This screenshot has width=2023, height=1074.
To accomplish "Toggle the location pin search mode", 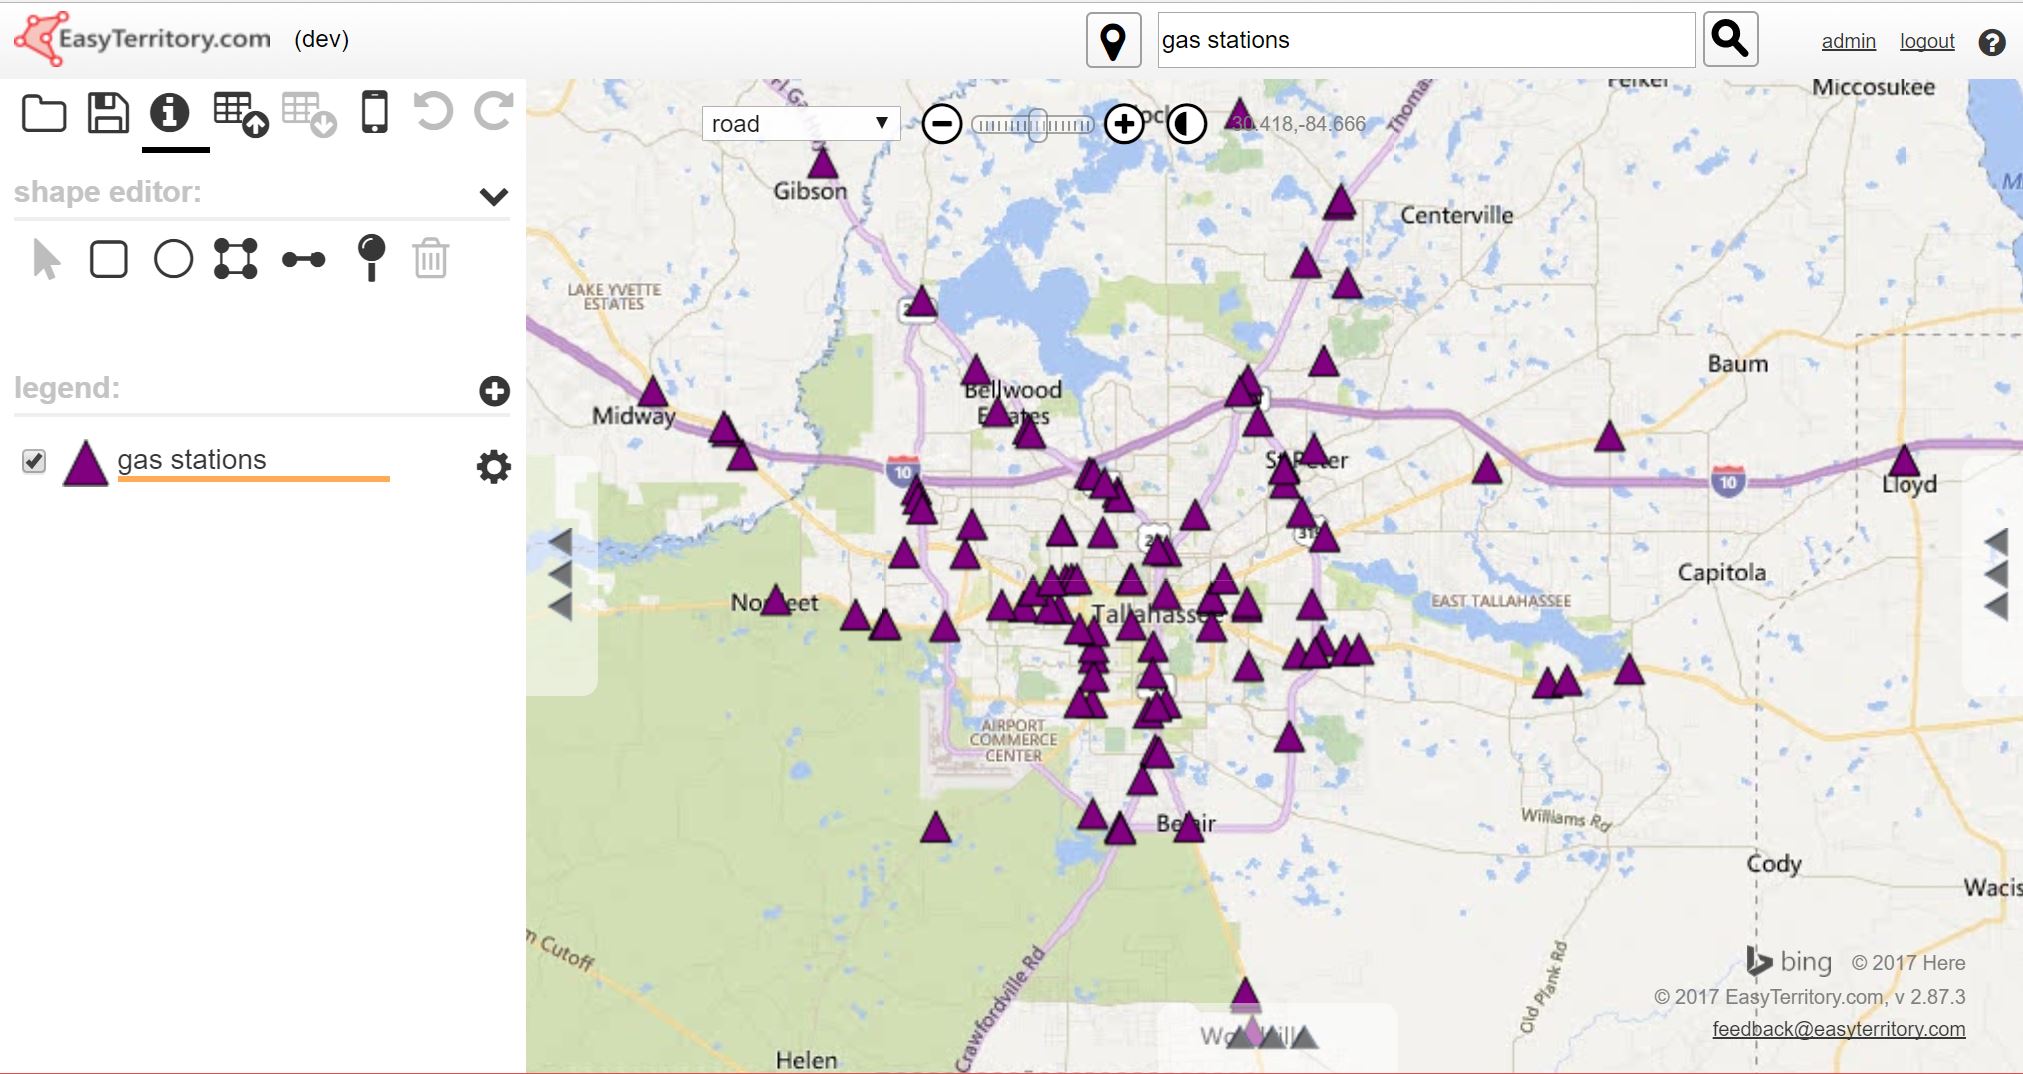I will pos(1113,41).
